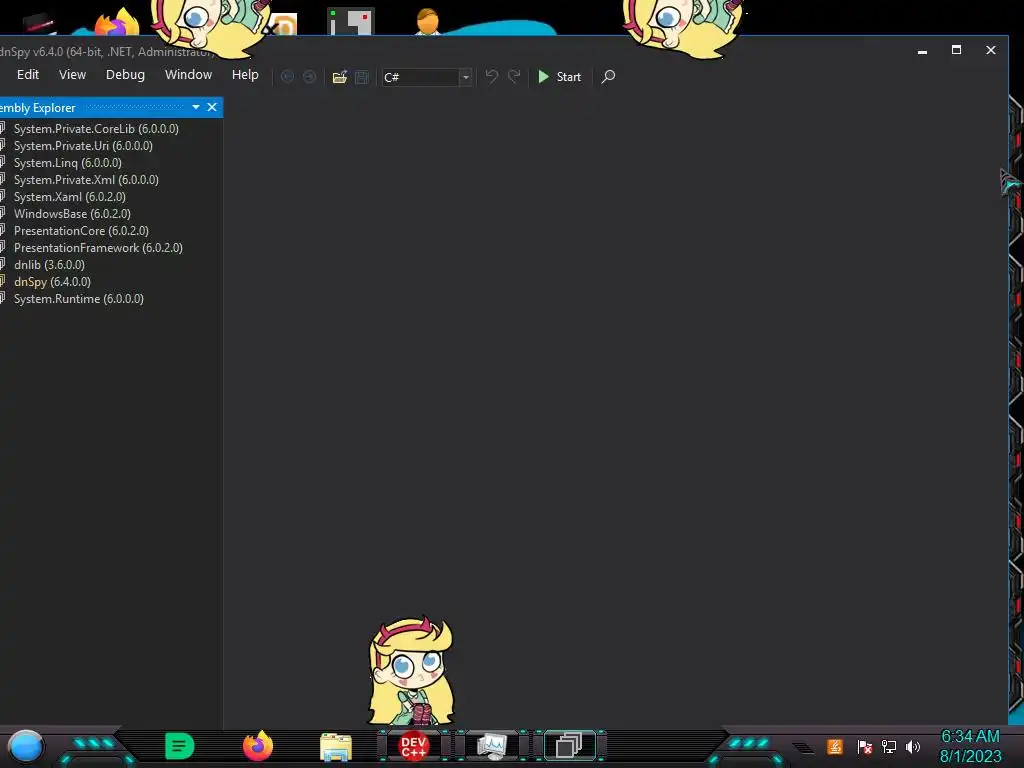Open the green notes app in taskbar
Viewport: 1024px width, 768px height.
[x=180, y=746]
